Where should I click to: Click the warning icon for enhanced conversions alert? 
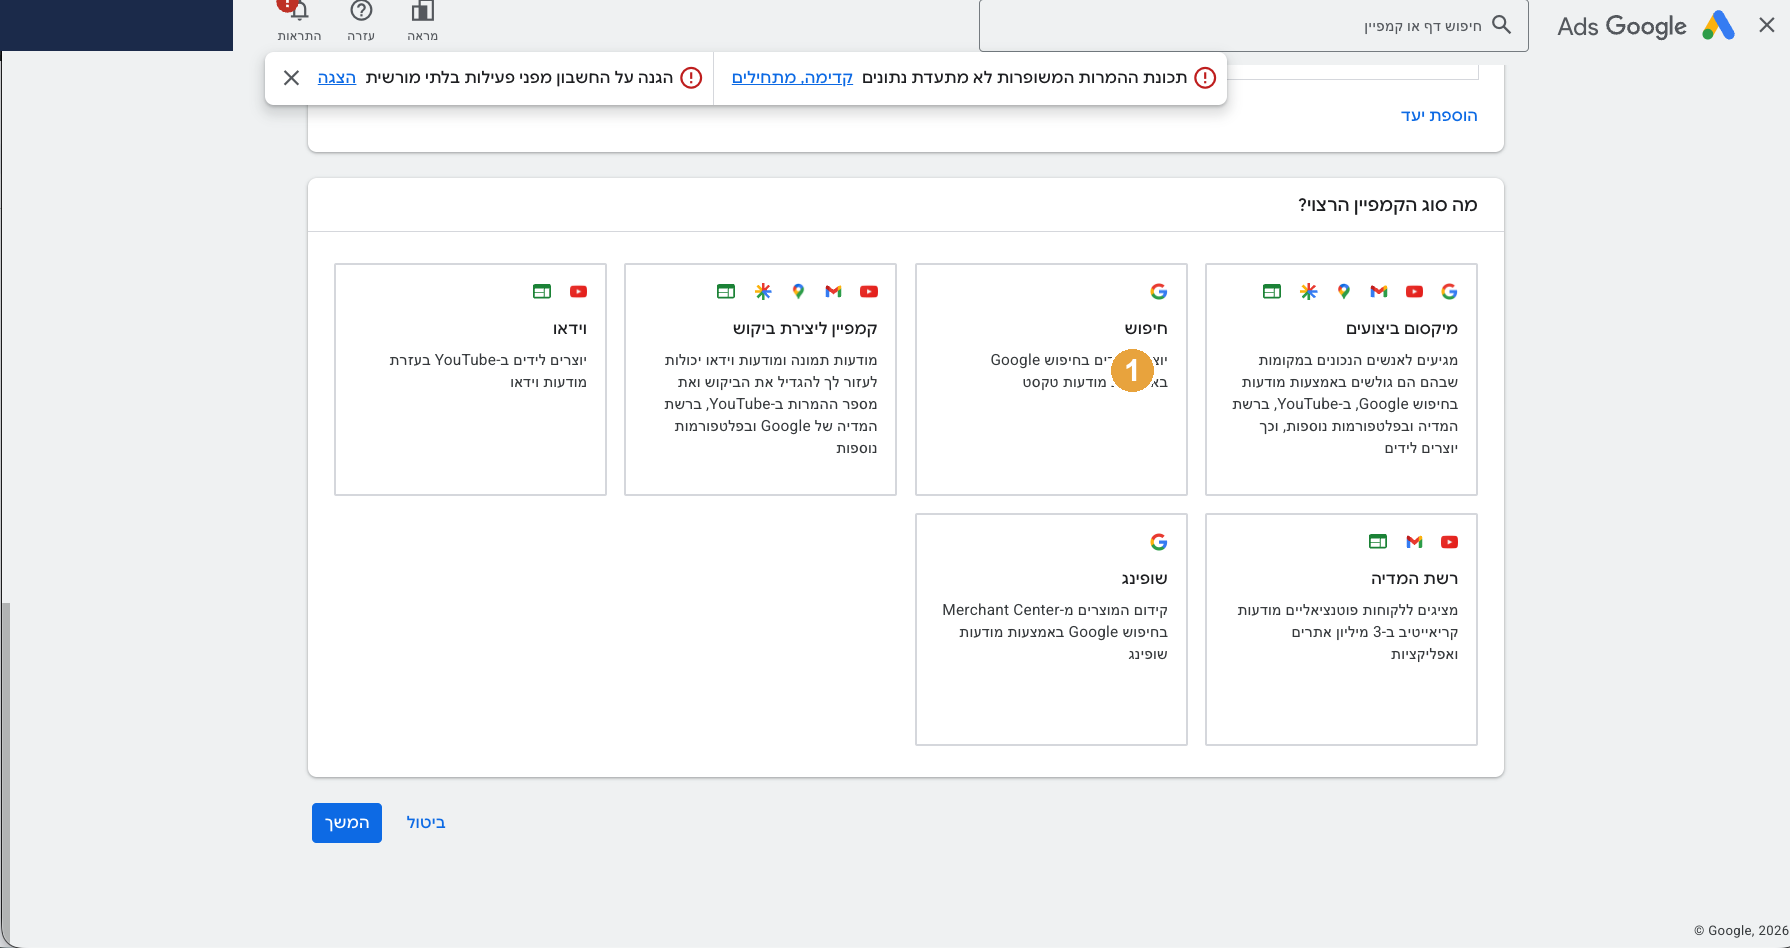click(1205, 78)
